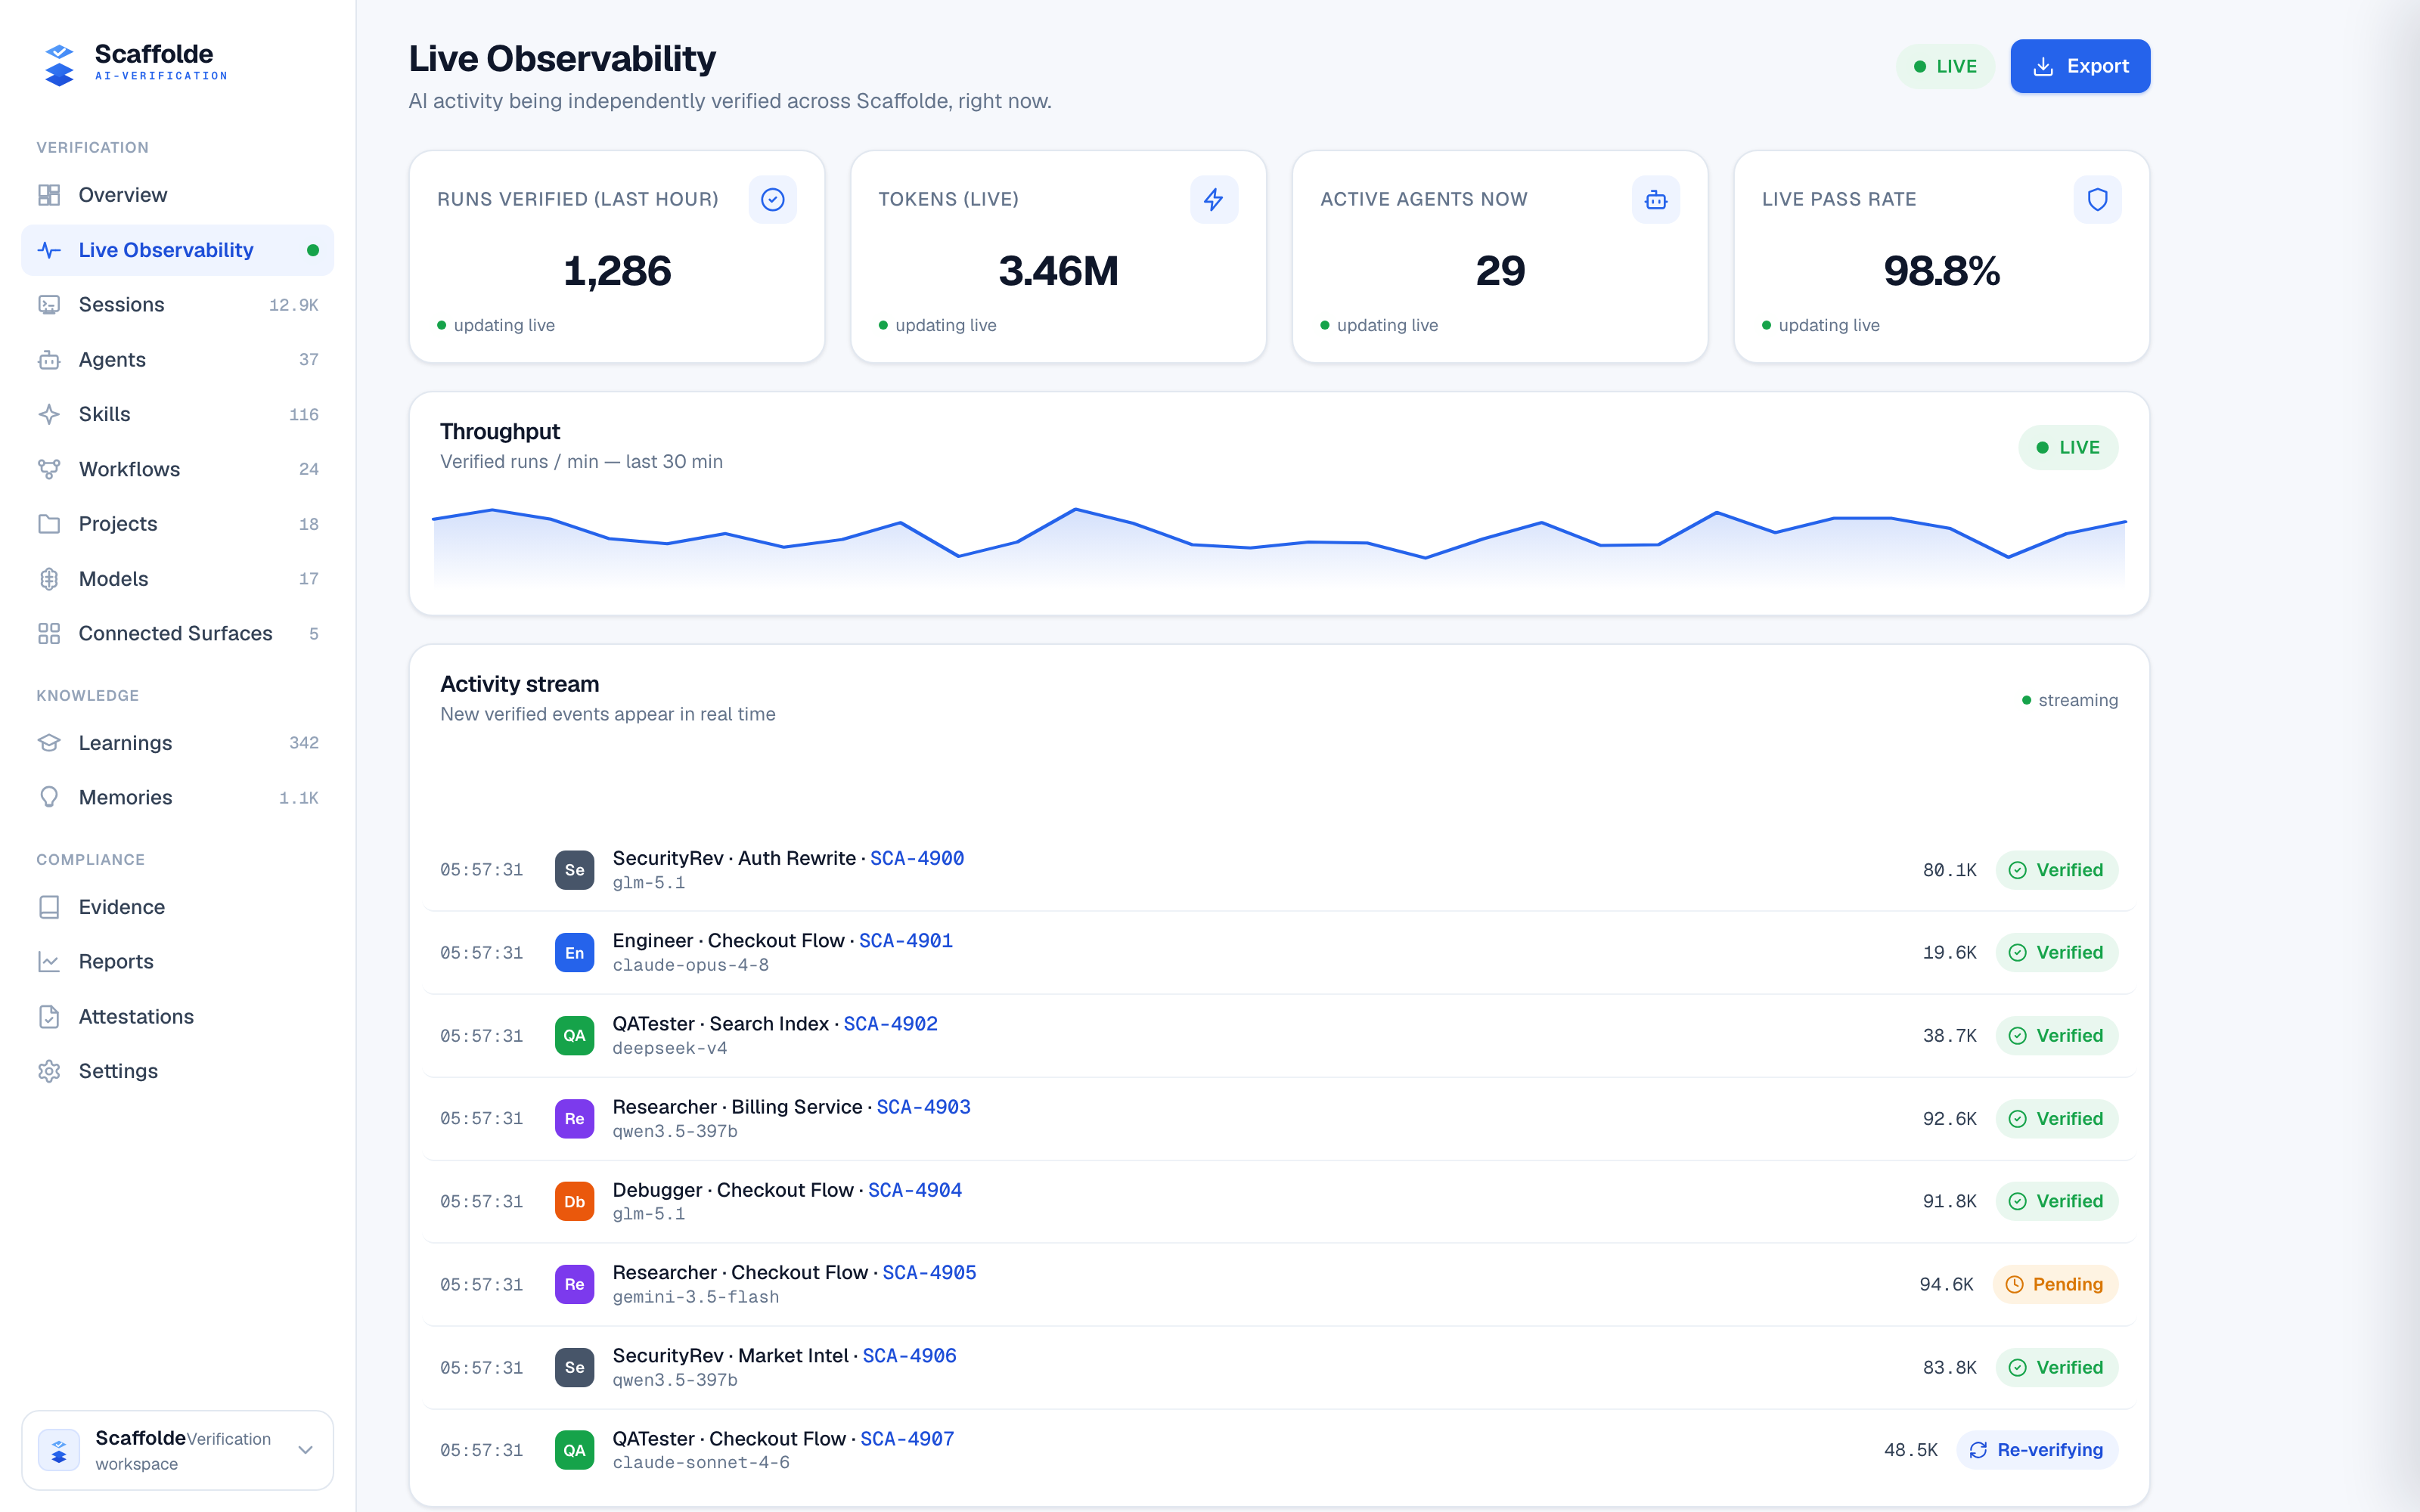Screen dimensions: 2420x1512
Task: Click the Export button
Action: pos(2080,66)
